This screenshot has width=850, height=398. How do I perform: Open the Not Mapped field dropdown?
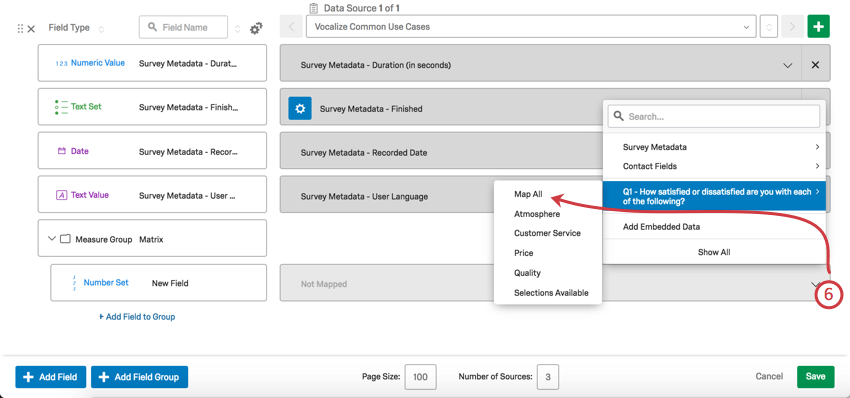(x=548, y=283)
